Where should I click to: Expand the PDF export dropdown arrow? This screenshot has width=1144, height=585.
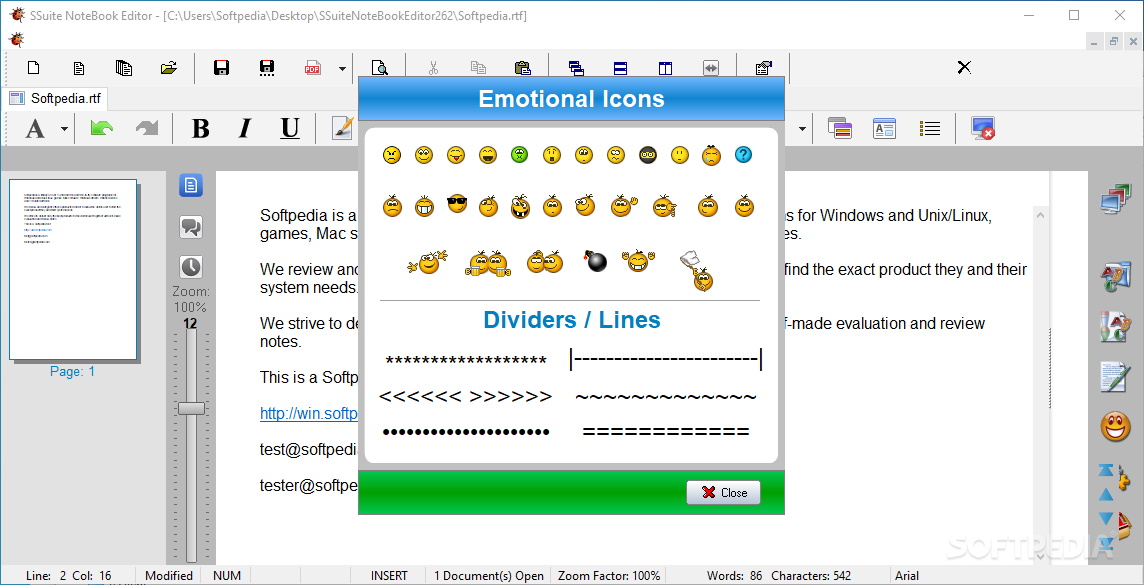(x=342, y=69)
